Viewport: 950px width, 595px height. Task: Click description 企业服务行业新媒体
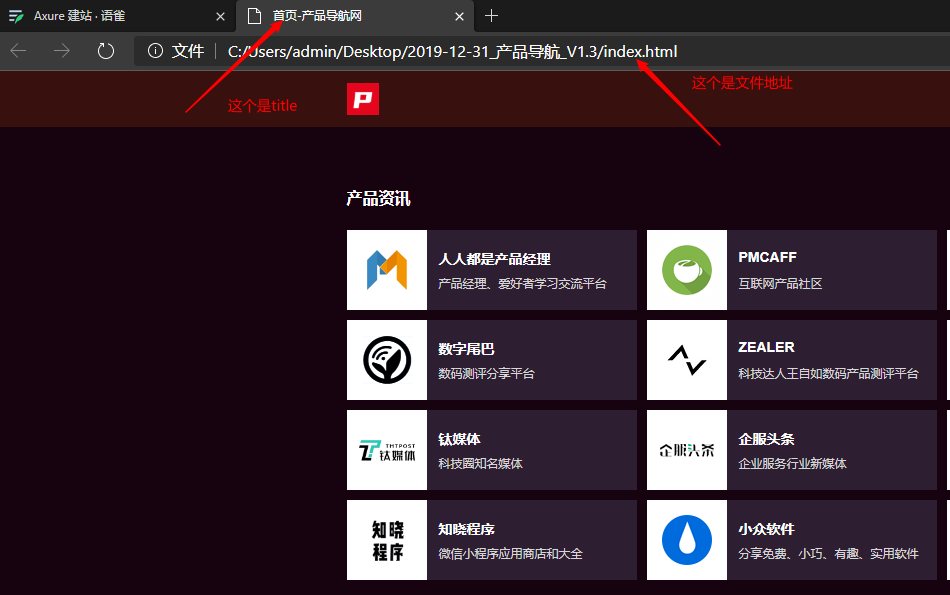tap(792, 464)
